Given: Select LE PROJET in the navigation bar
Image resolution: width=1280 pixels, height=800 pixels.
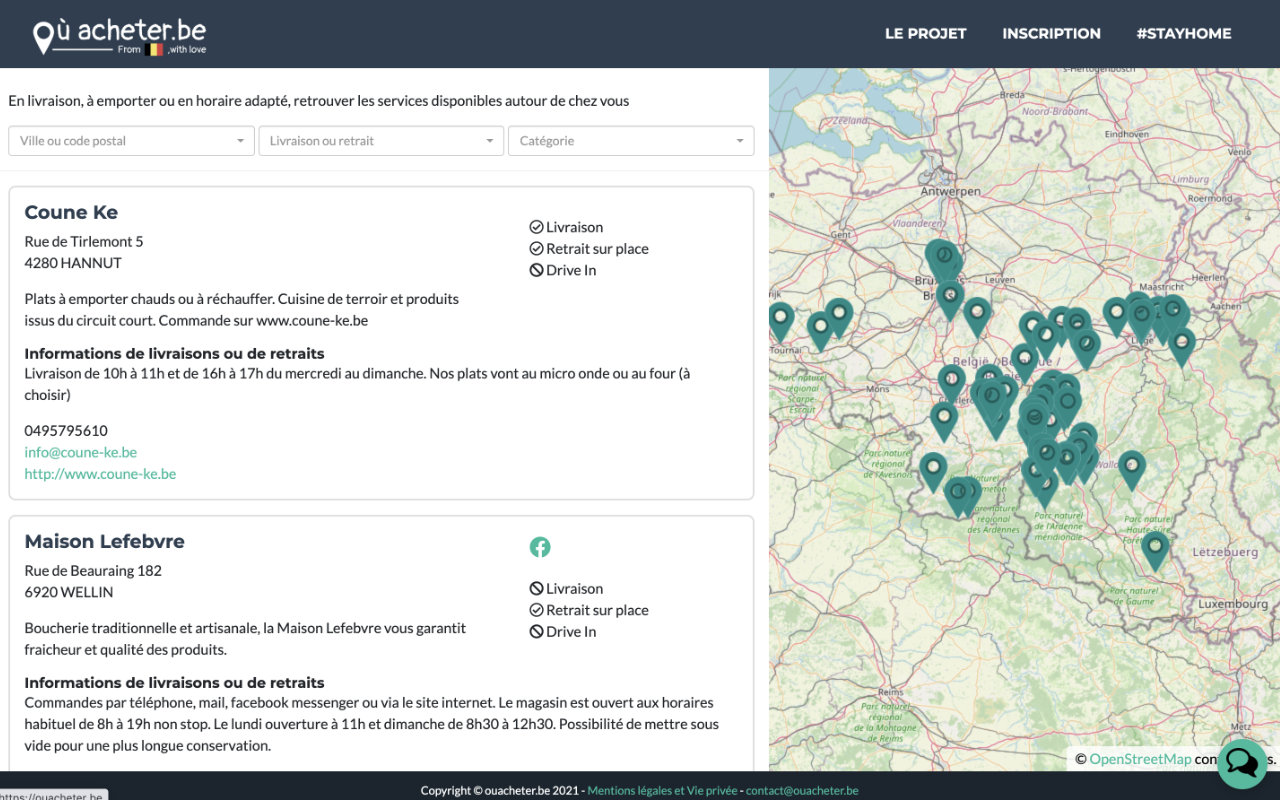Looking at the screenshot, I should [925, 33].
